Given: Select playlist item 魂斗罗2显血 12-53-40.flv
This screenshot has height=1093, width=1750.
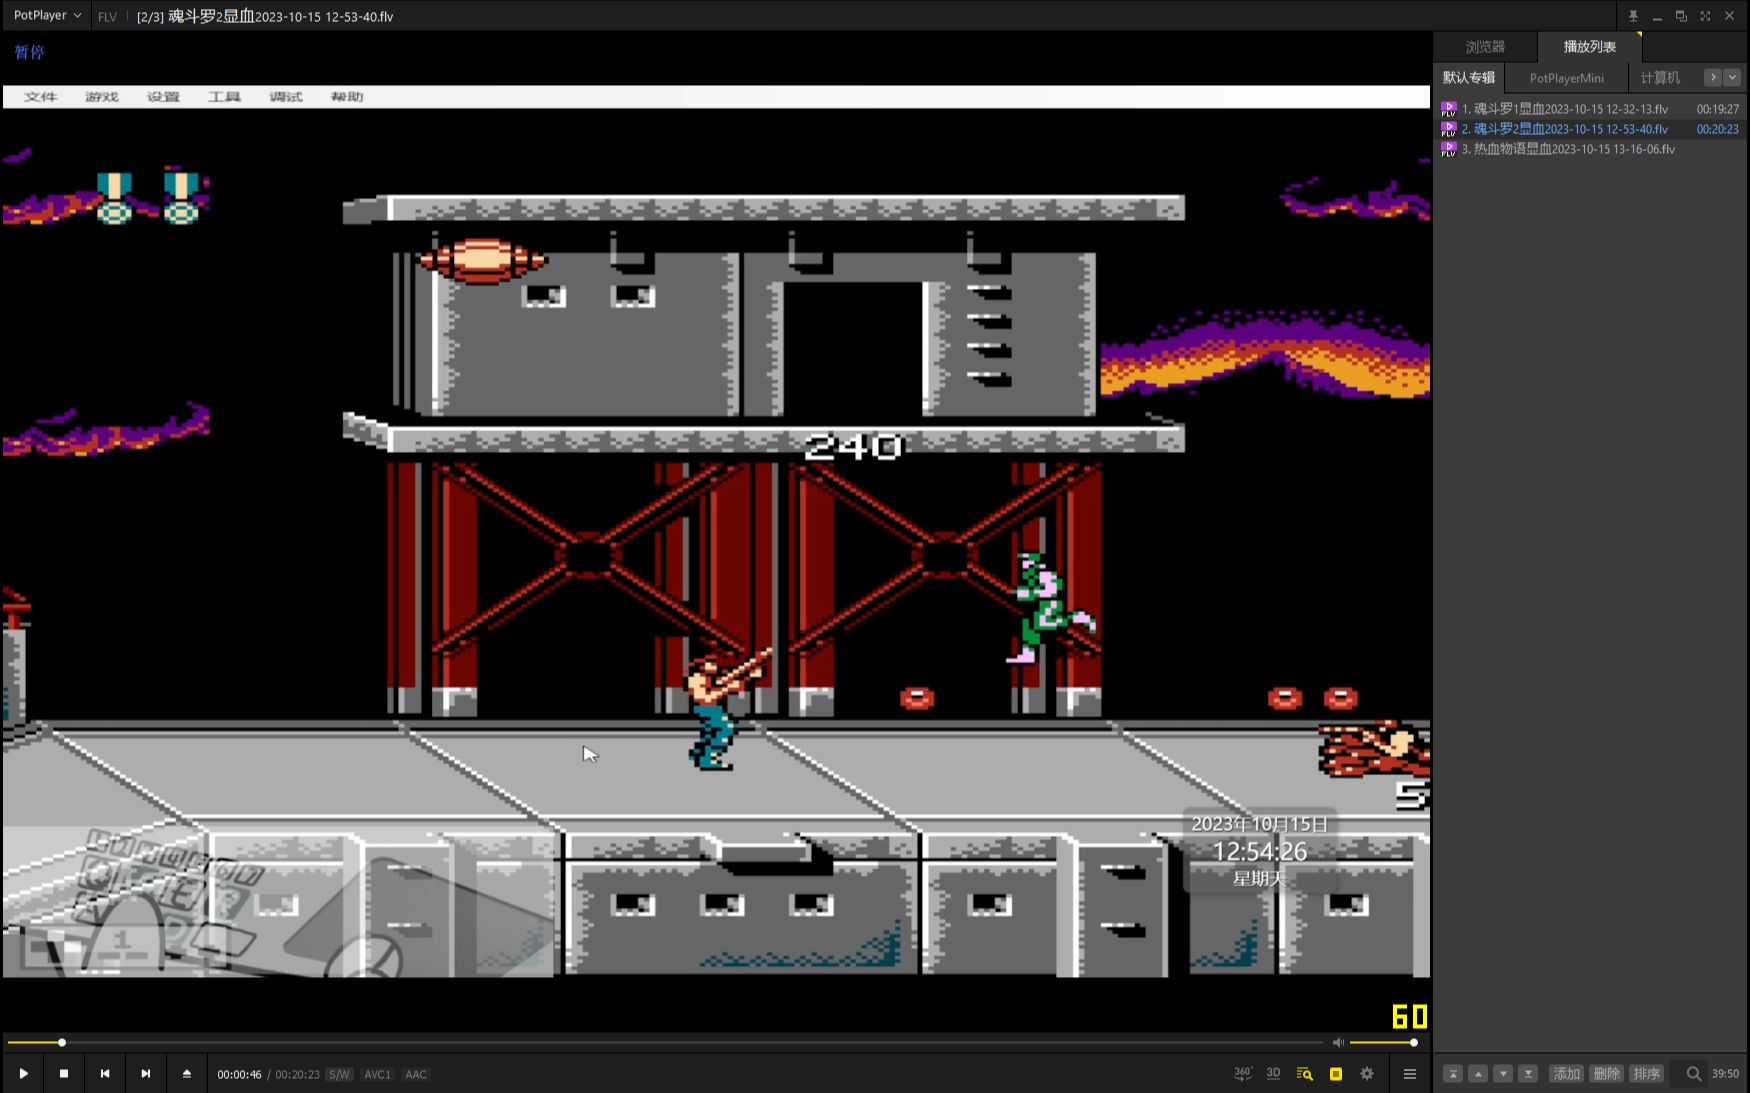Looking at the screenshot, I should tap(1590, 129).
